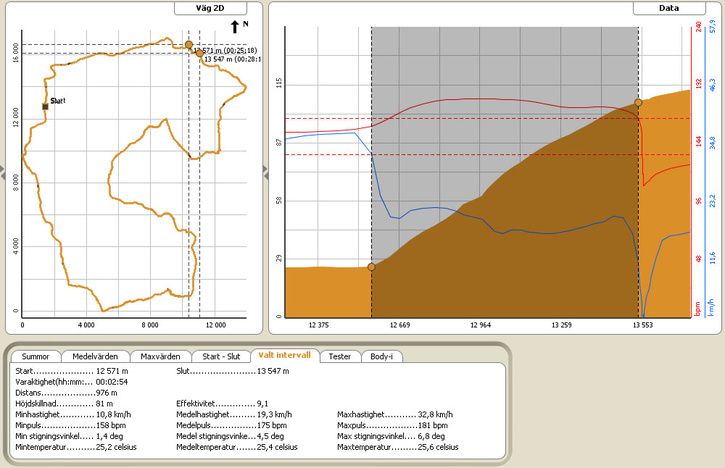Click the Data panel header
The image size is (725, 468).
click(669, 8)
